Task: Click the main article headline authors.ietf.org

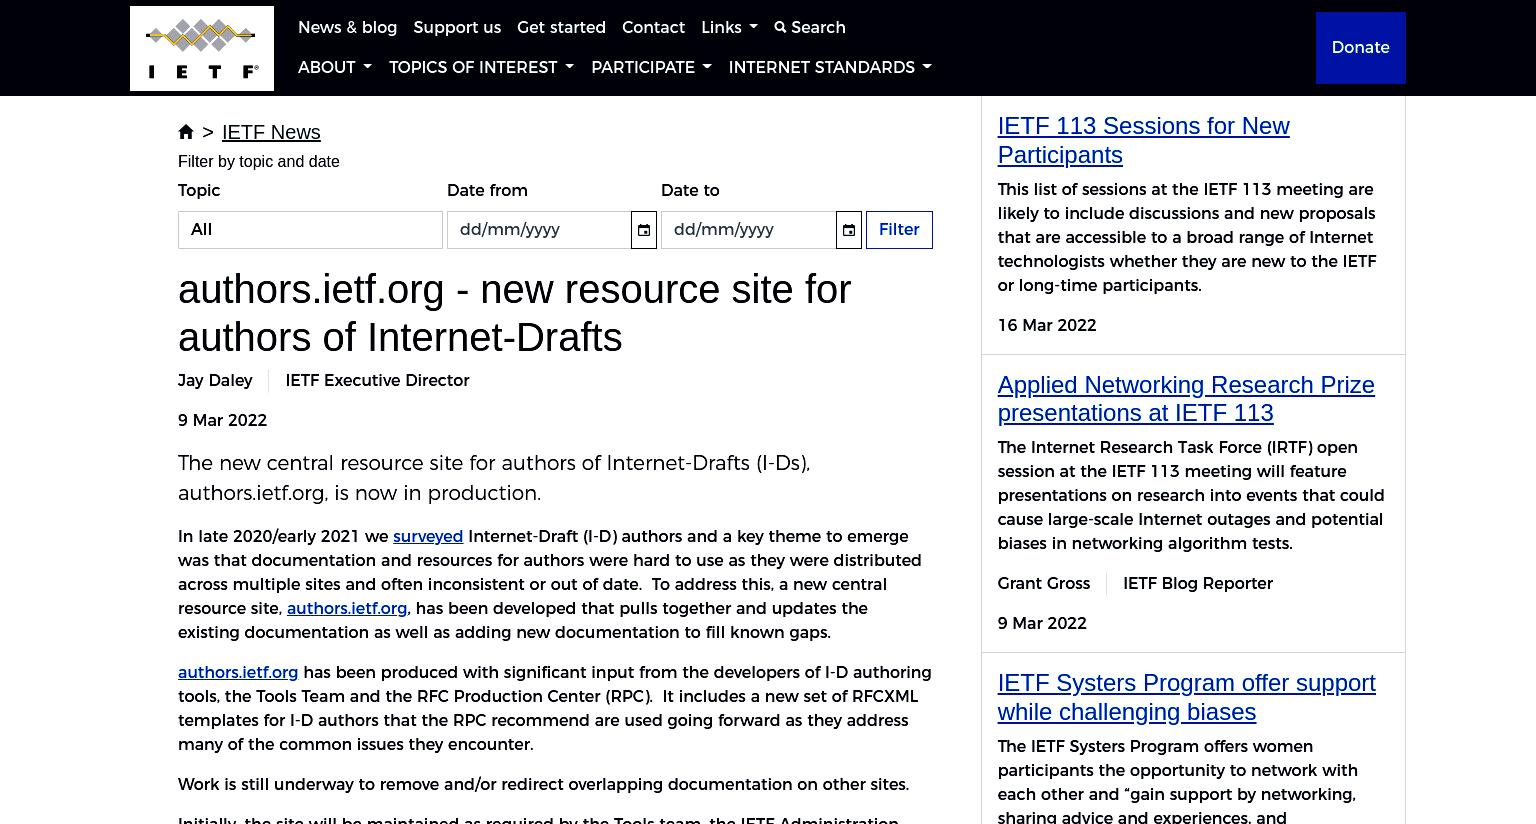Action: (x=514, y=313)
